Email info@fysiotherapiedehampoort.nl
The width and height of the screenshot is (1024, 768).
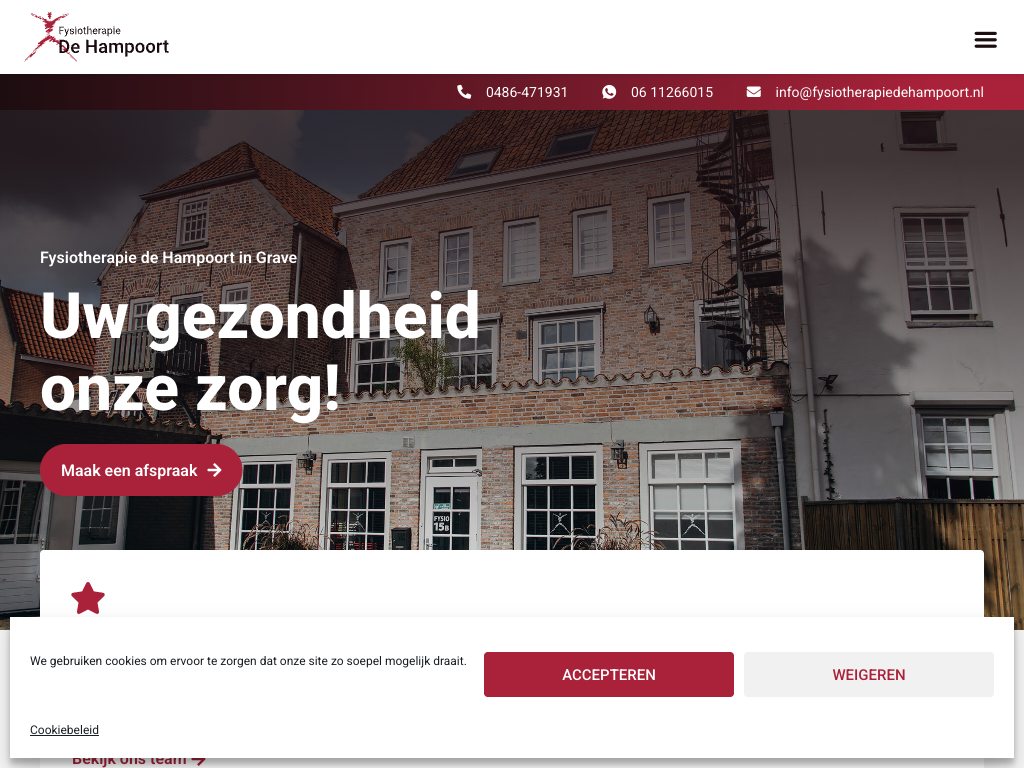879,92
